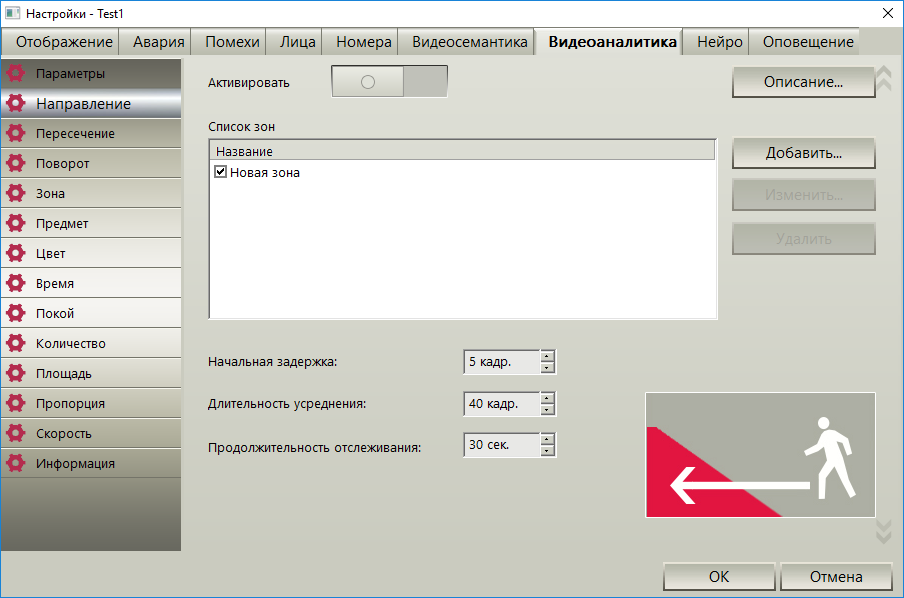Screen dimensions: 904x598
Task: Increase Продолжительность отслеживания with up arrow
Action: coord(547,439)
